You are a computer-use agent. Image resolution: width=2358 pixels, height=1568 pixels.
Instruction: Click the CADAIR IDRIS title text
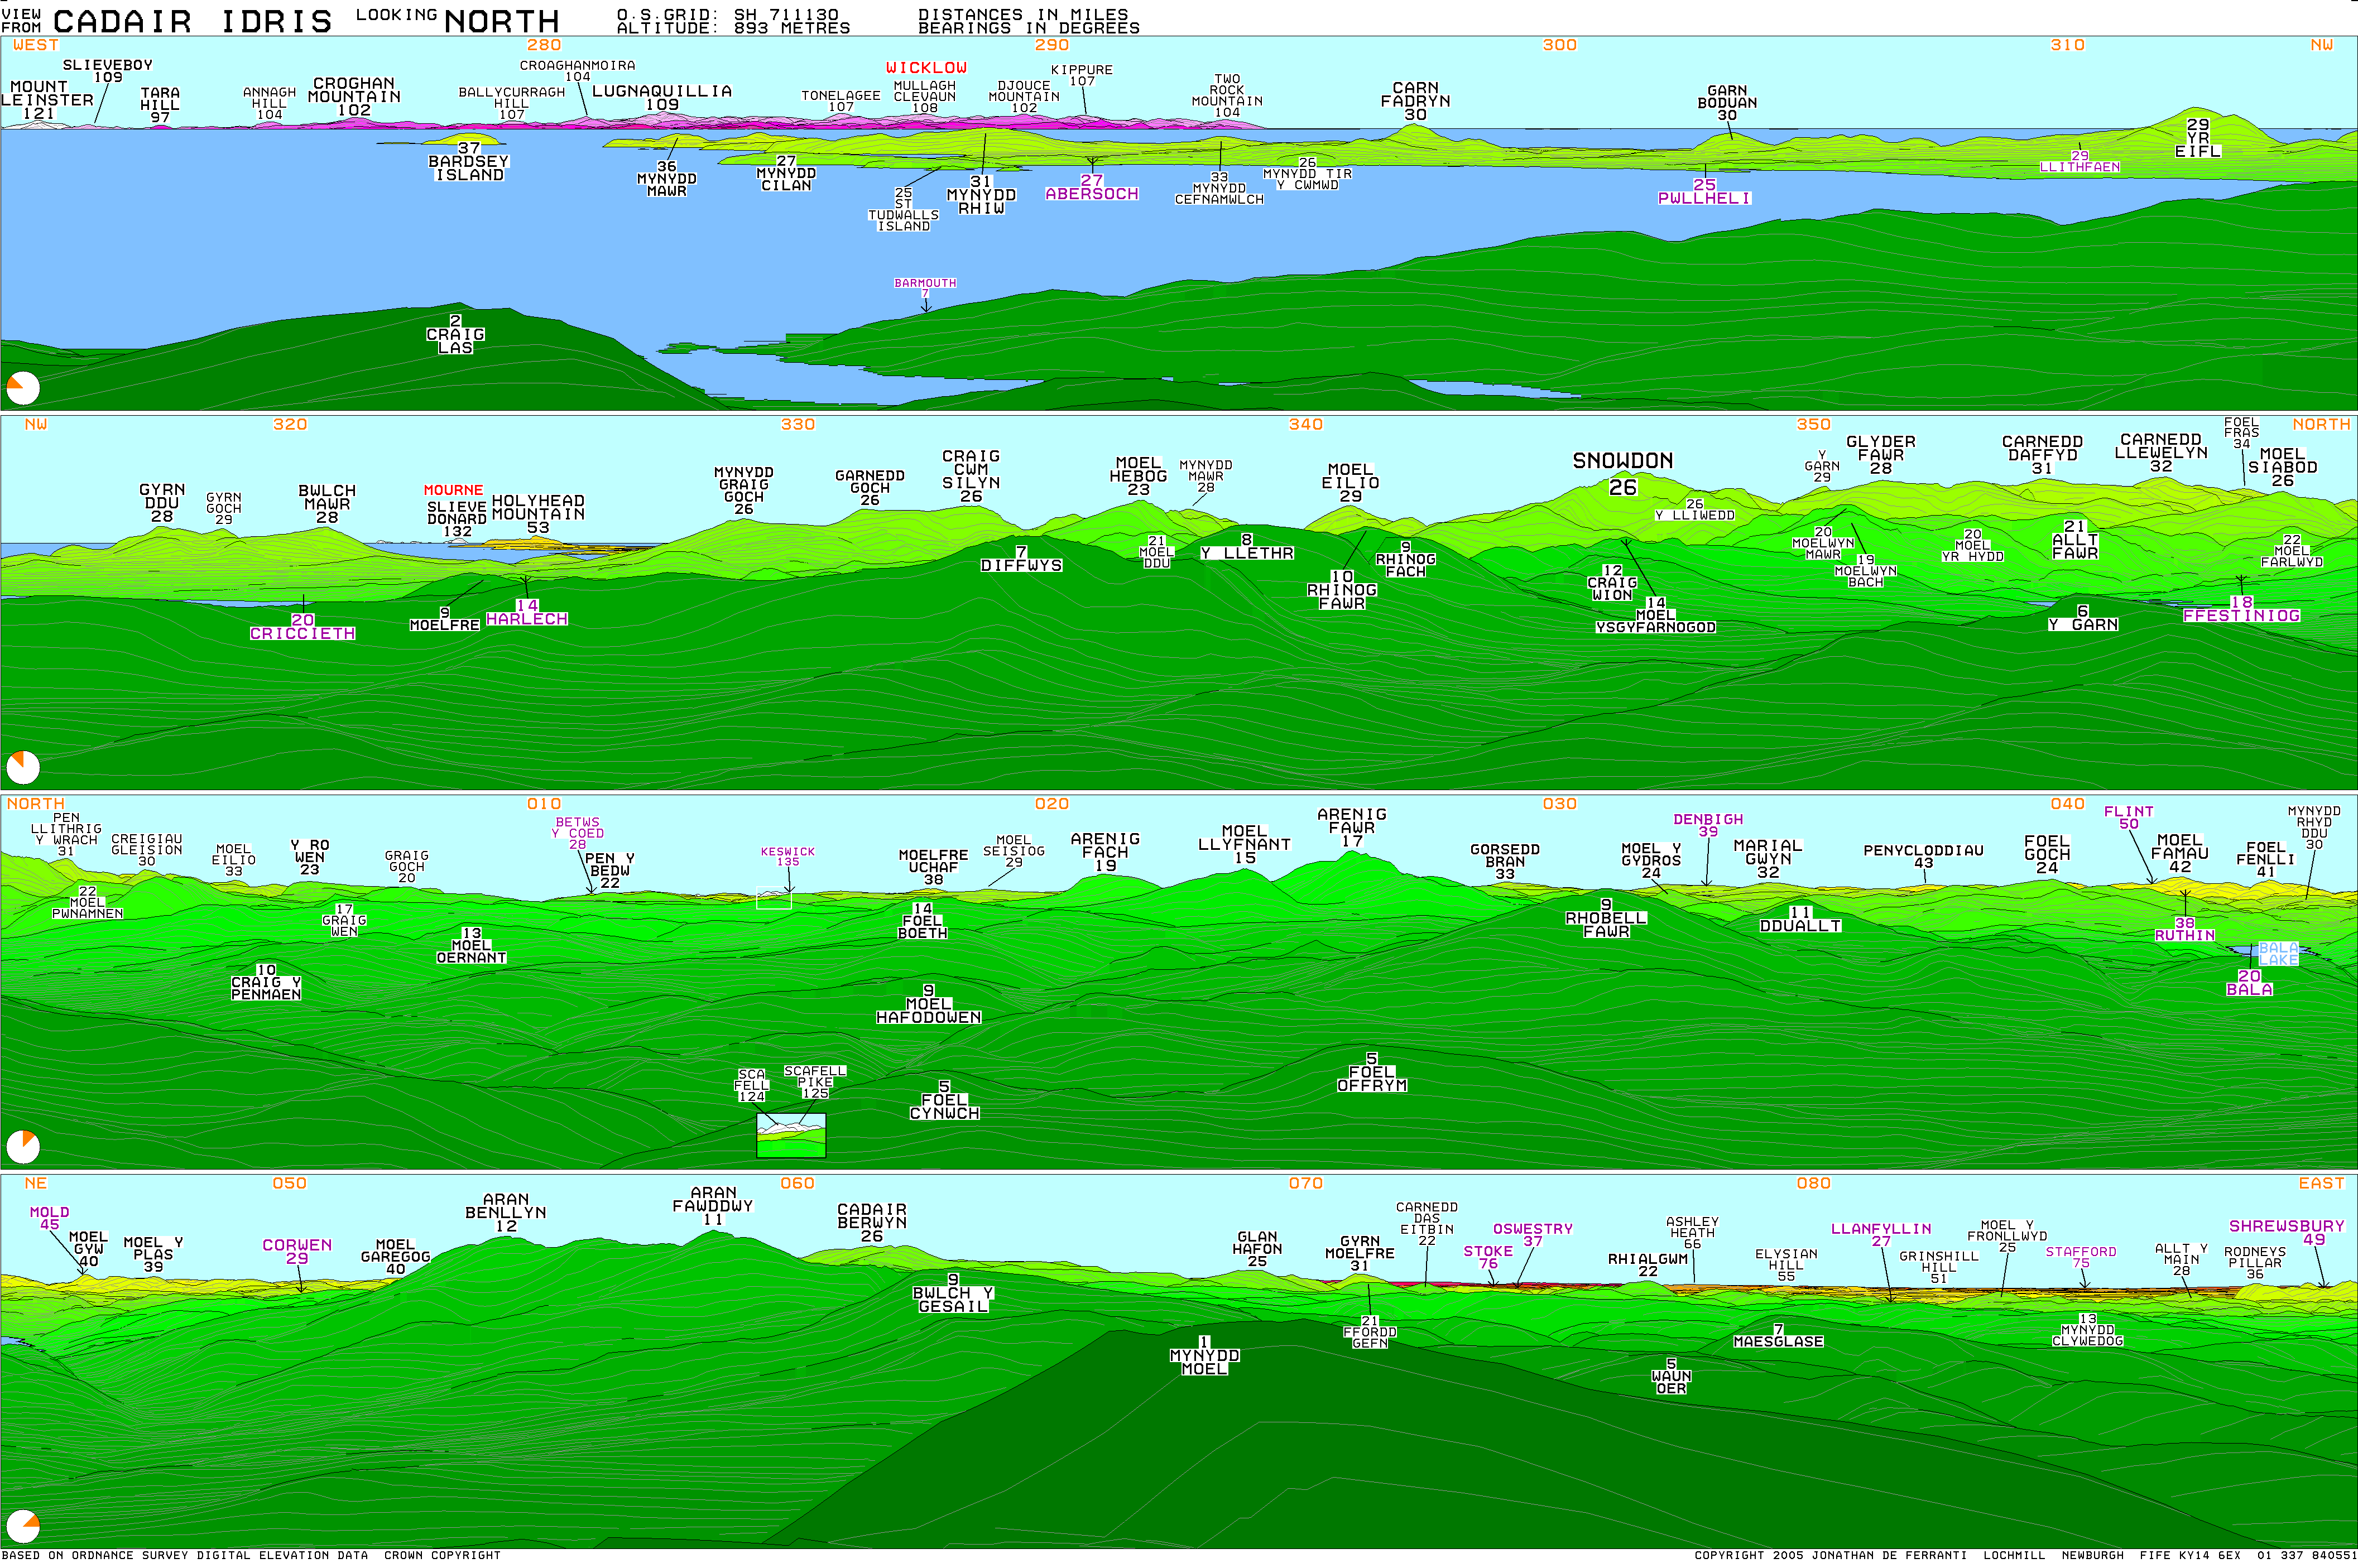[x=192, y=21]
